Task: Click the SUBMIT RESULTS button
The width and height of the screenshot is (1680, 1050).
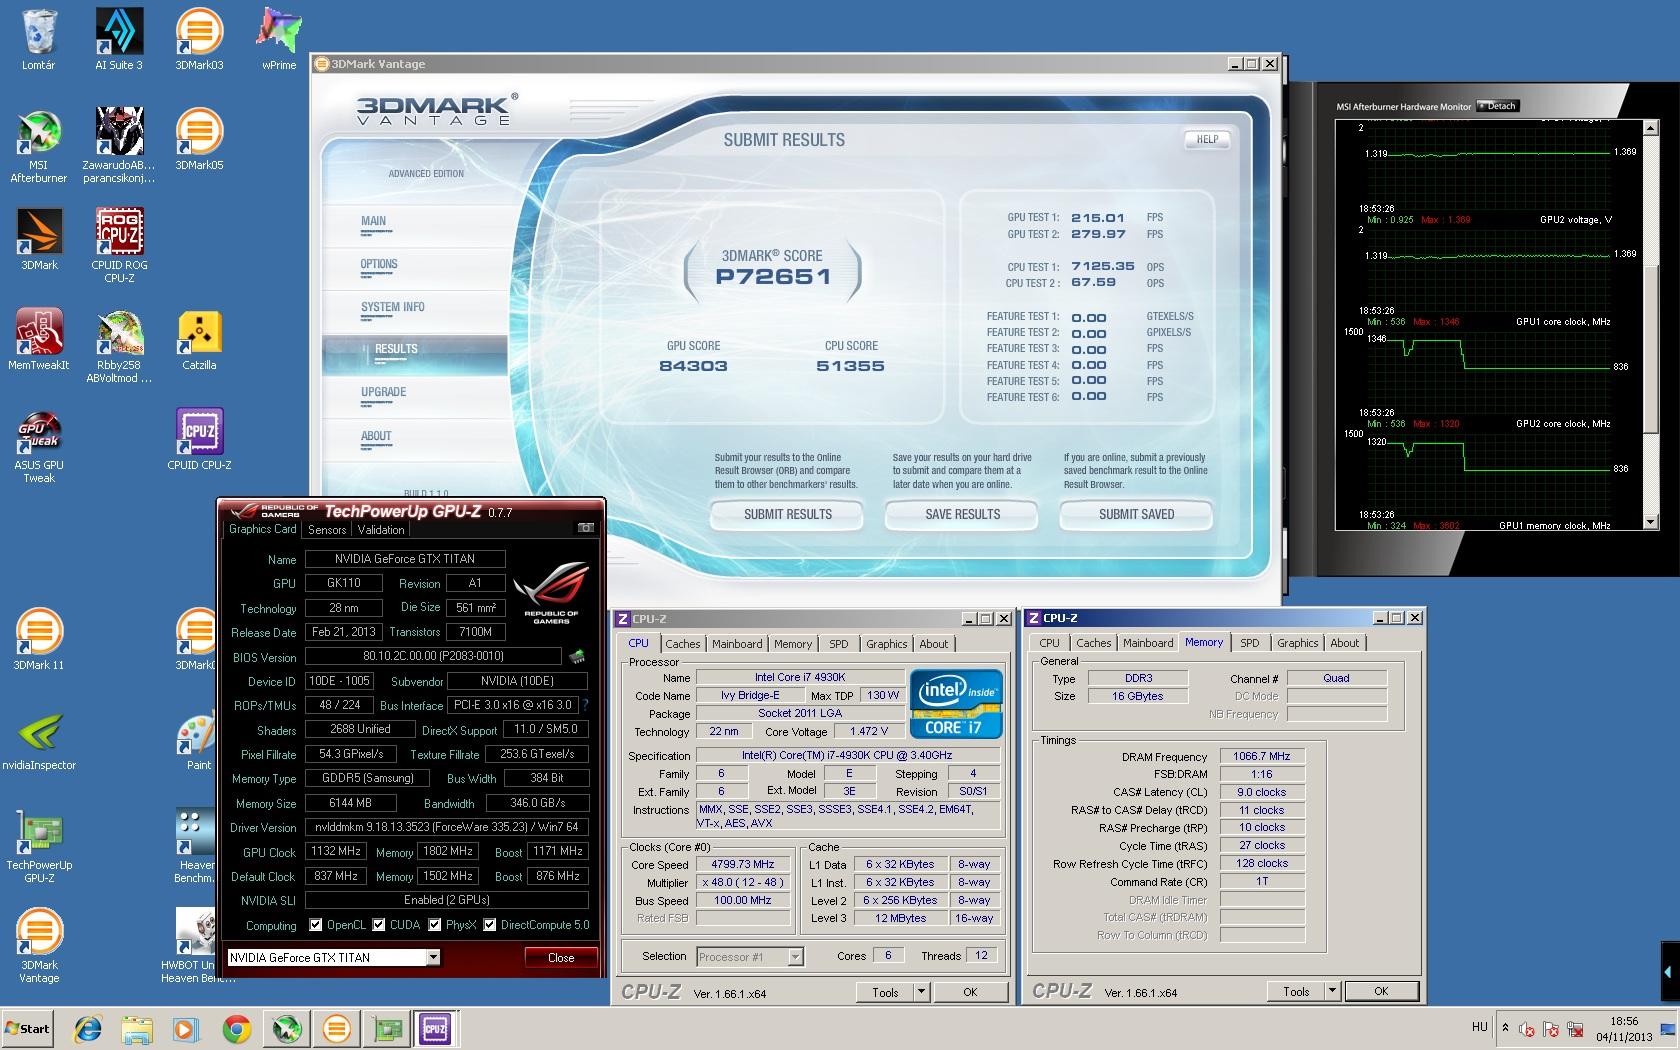Action: pos(787,515)
